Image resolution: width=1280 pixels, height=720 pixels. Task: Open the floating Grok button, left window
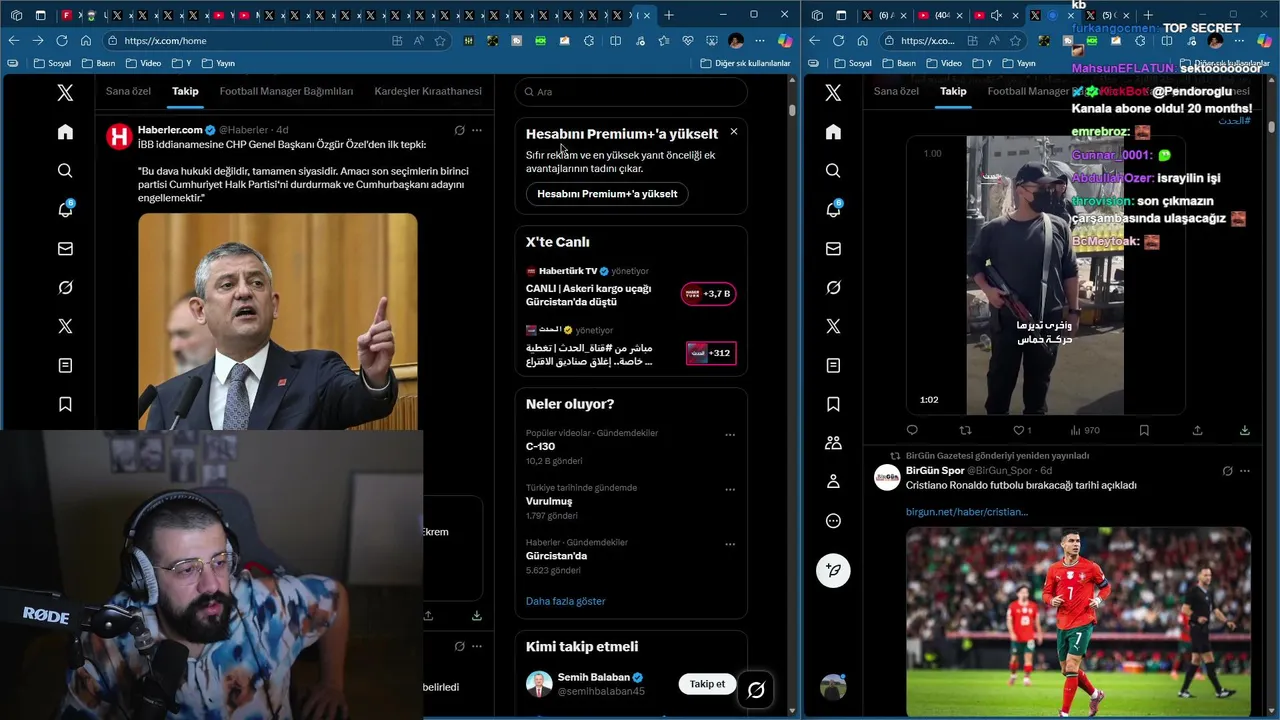click(x=756, y=689)
